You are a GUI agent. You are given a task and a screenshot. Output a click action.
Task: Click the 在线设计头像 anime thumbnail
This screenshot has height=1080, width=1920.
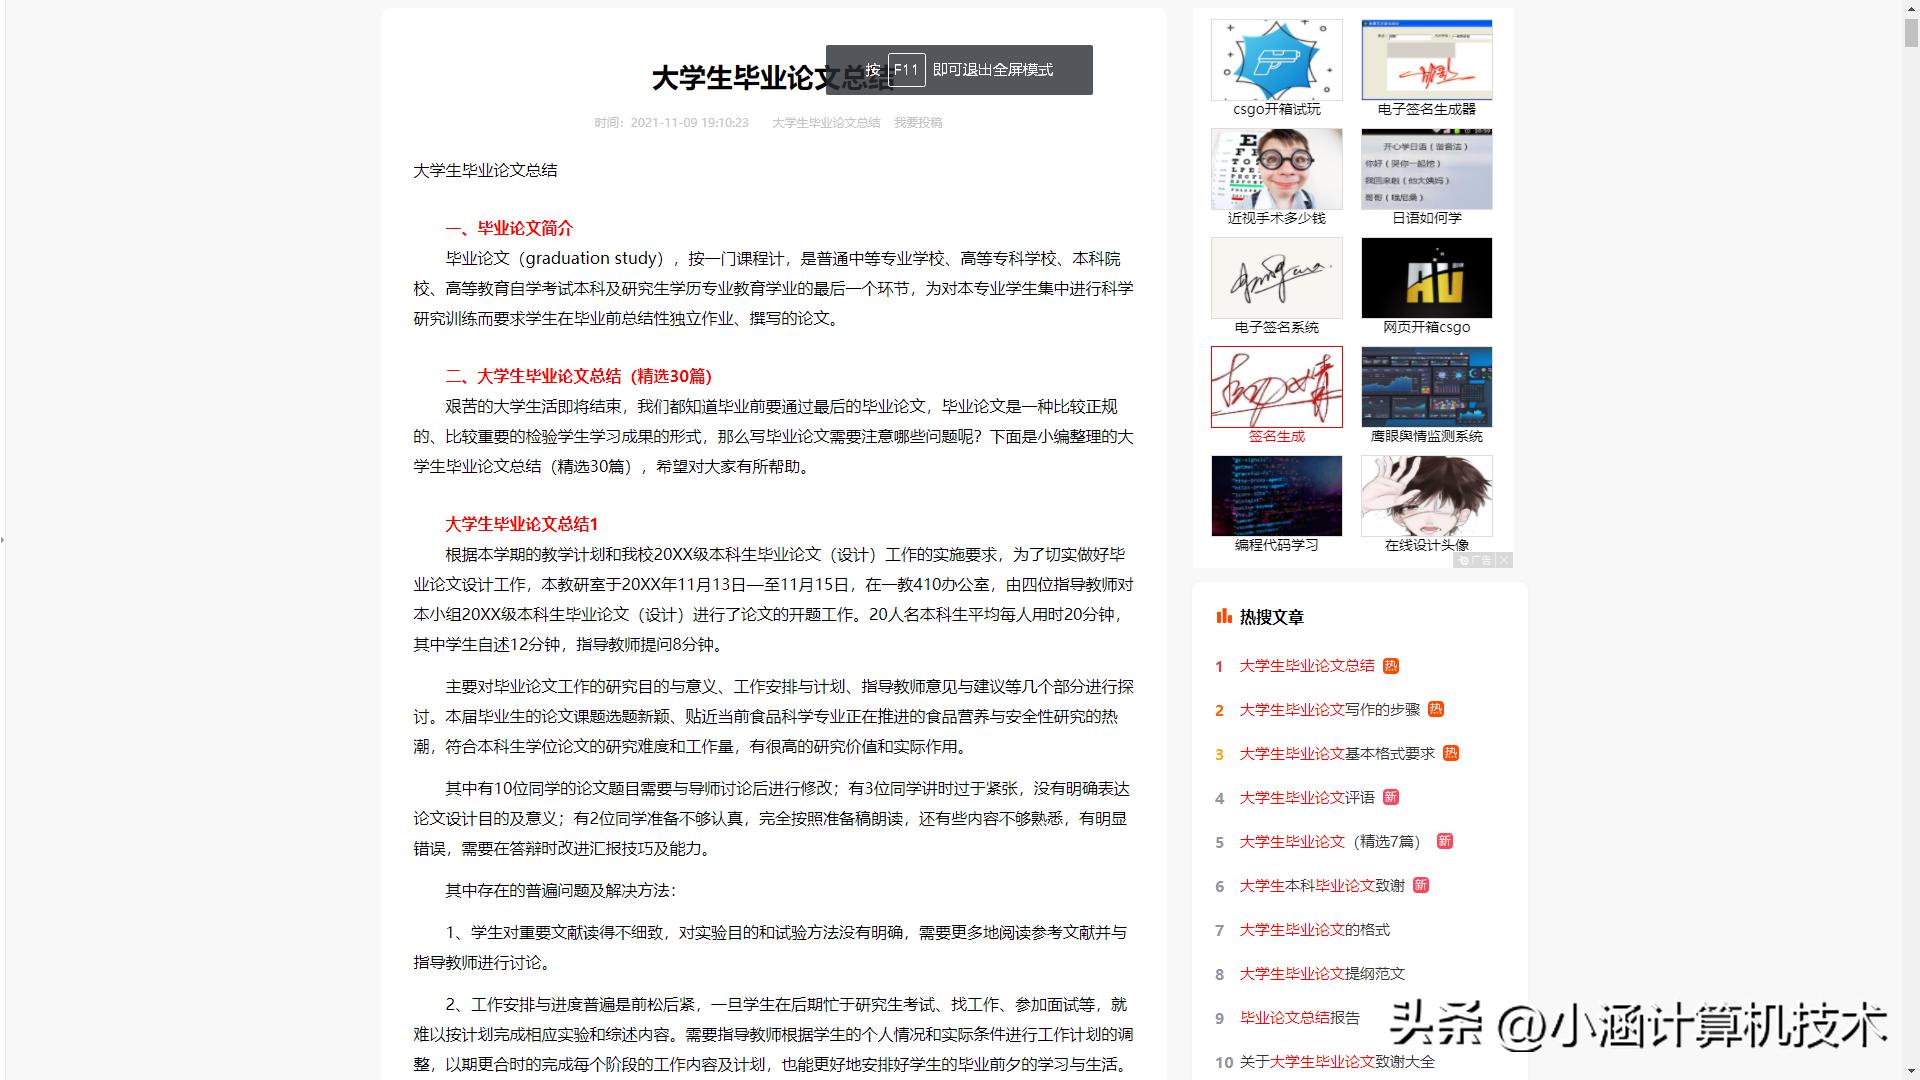click(x=1426, y=495)
